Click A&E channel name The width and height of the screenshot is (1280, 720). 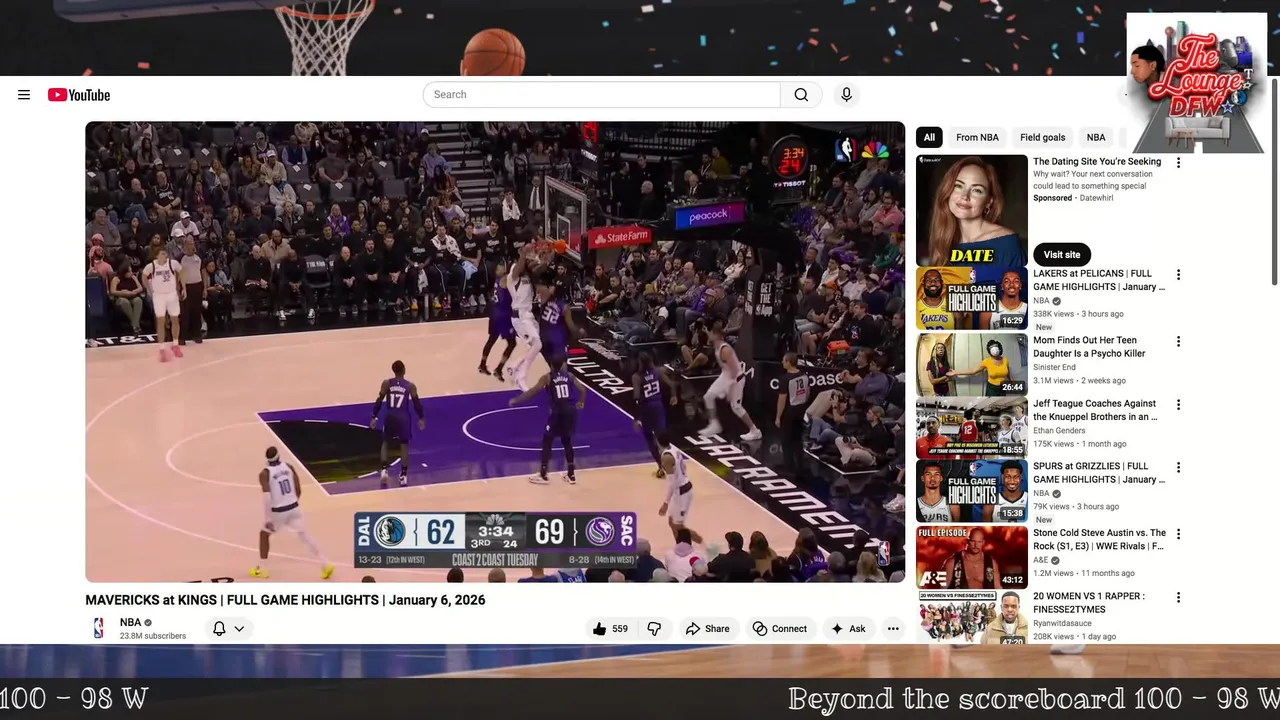click(1040, 561)
